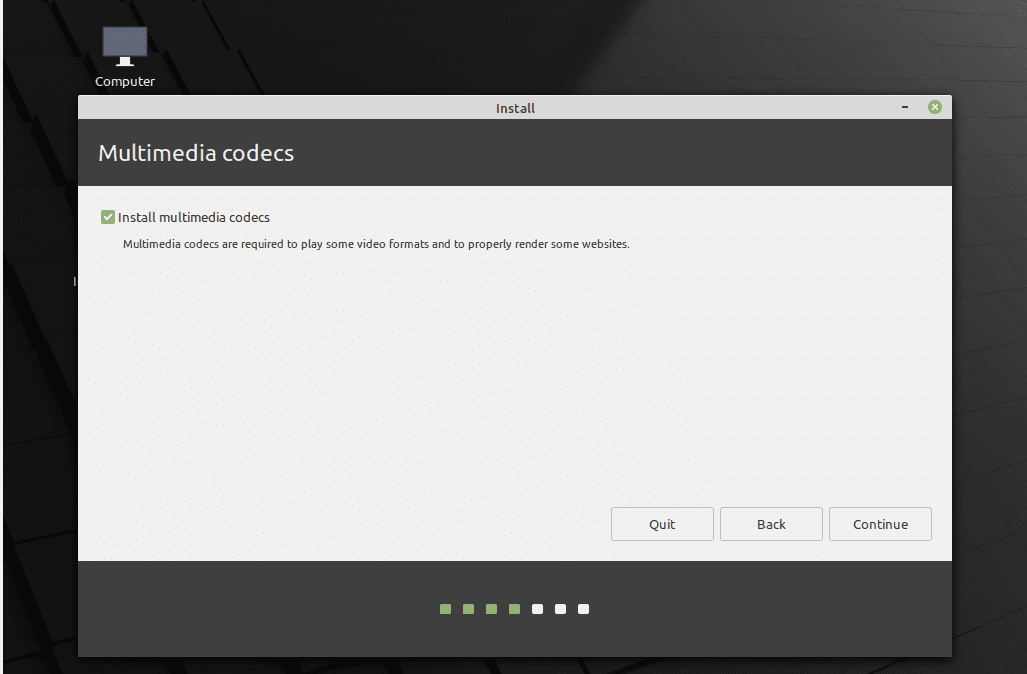Quit the Linux Mint installer

click(x=662, y=523)
